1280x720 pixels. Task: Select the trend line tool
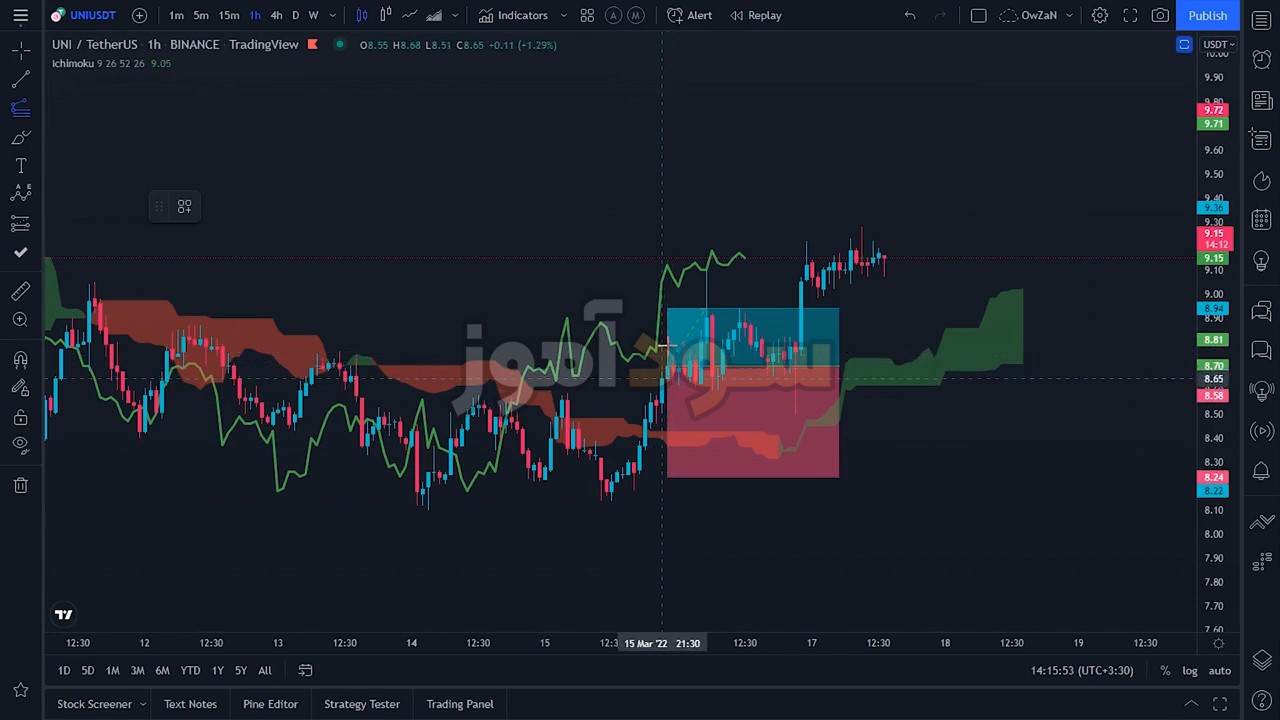click(x=20, y=80)
